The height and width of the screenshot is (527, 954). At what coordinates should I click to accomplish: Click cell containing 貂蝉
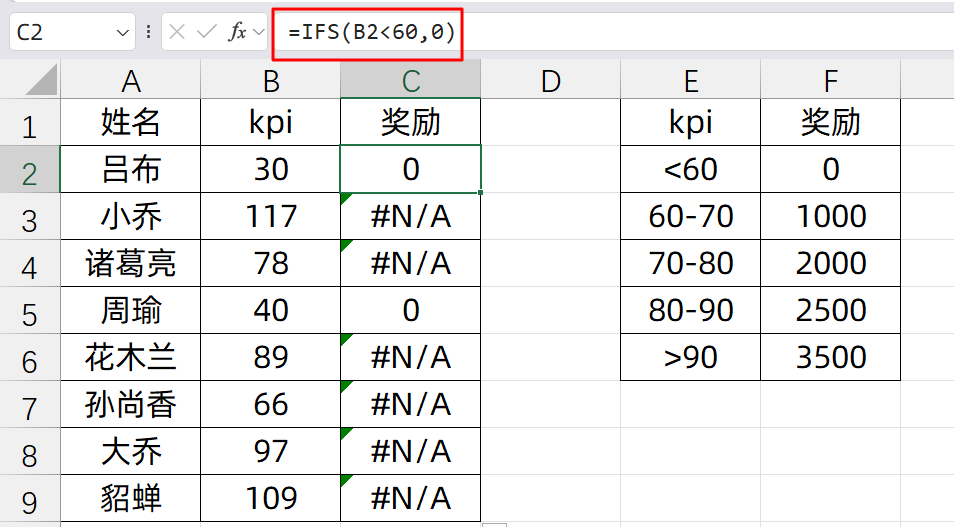tap(130, 498)
